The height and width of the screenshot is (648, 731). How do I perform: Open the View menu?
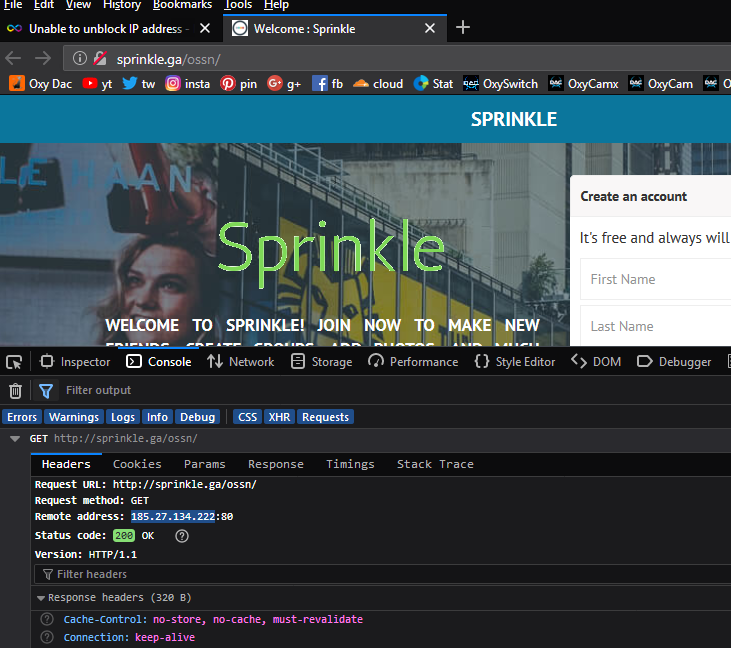point(78,5)
